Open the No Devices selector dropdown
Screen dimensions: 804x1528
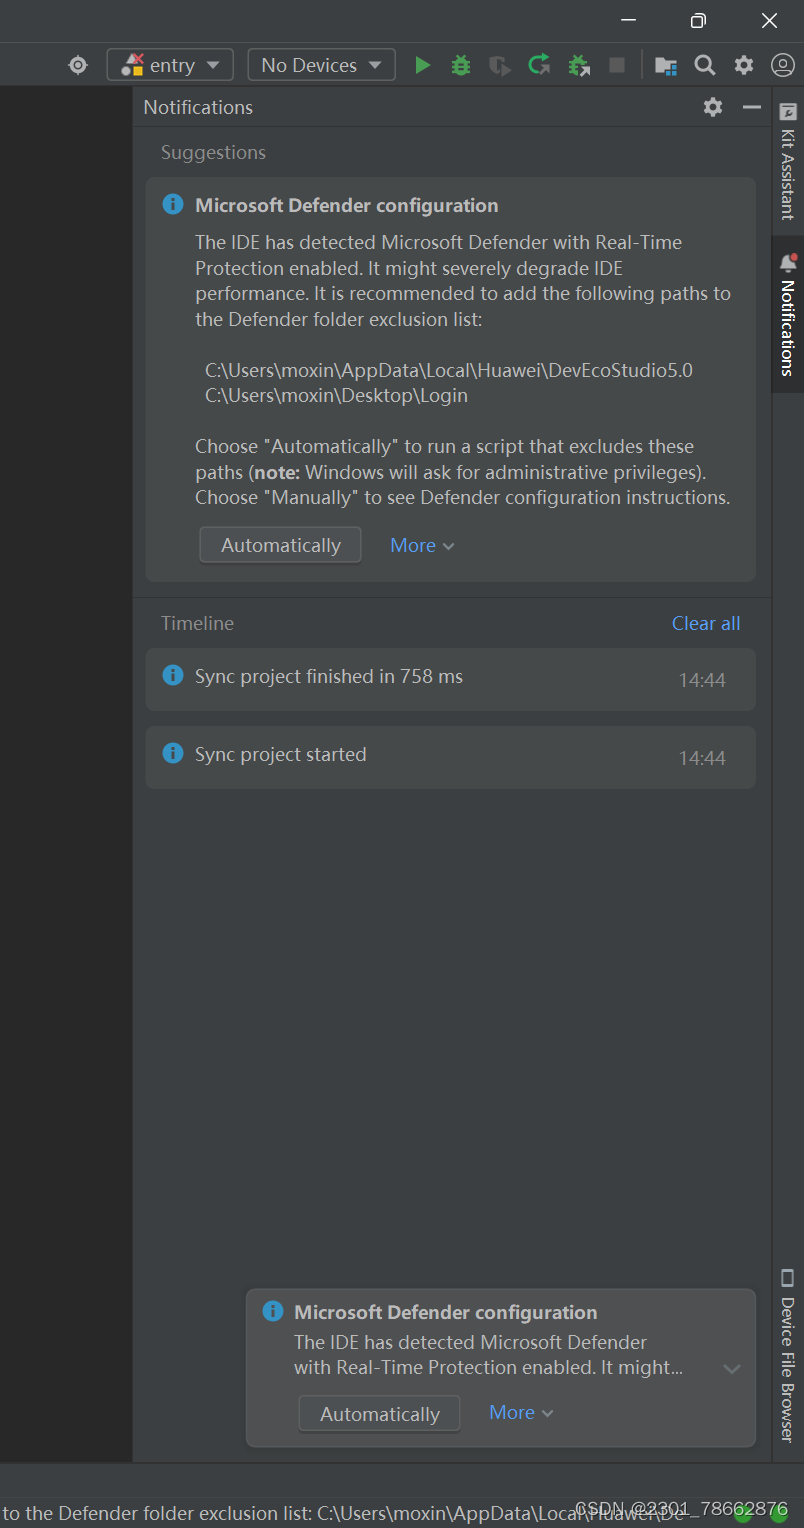pos(321,65)
